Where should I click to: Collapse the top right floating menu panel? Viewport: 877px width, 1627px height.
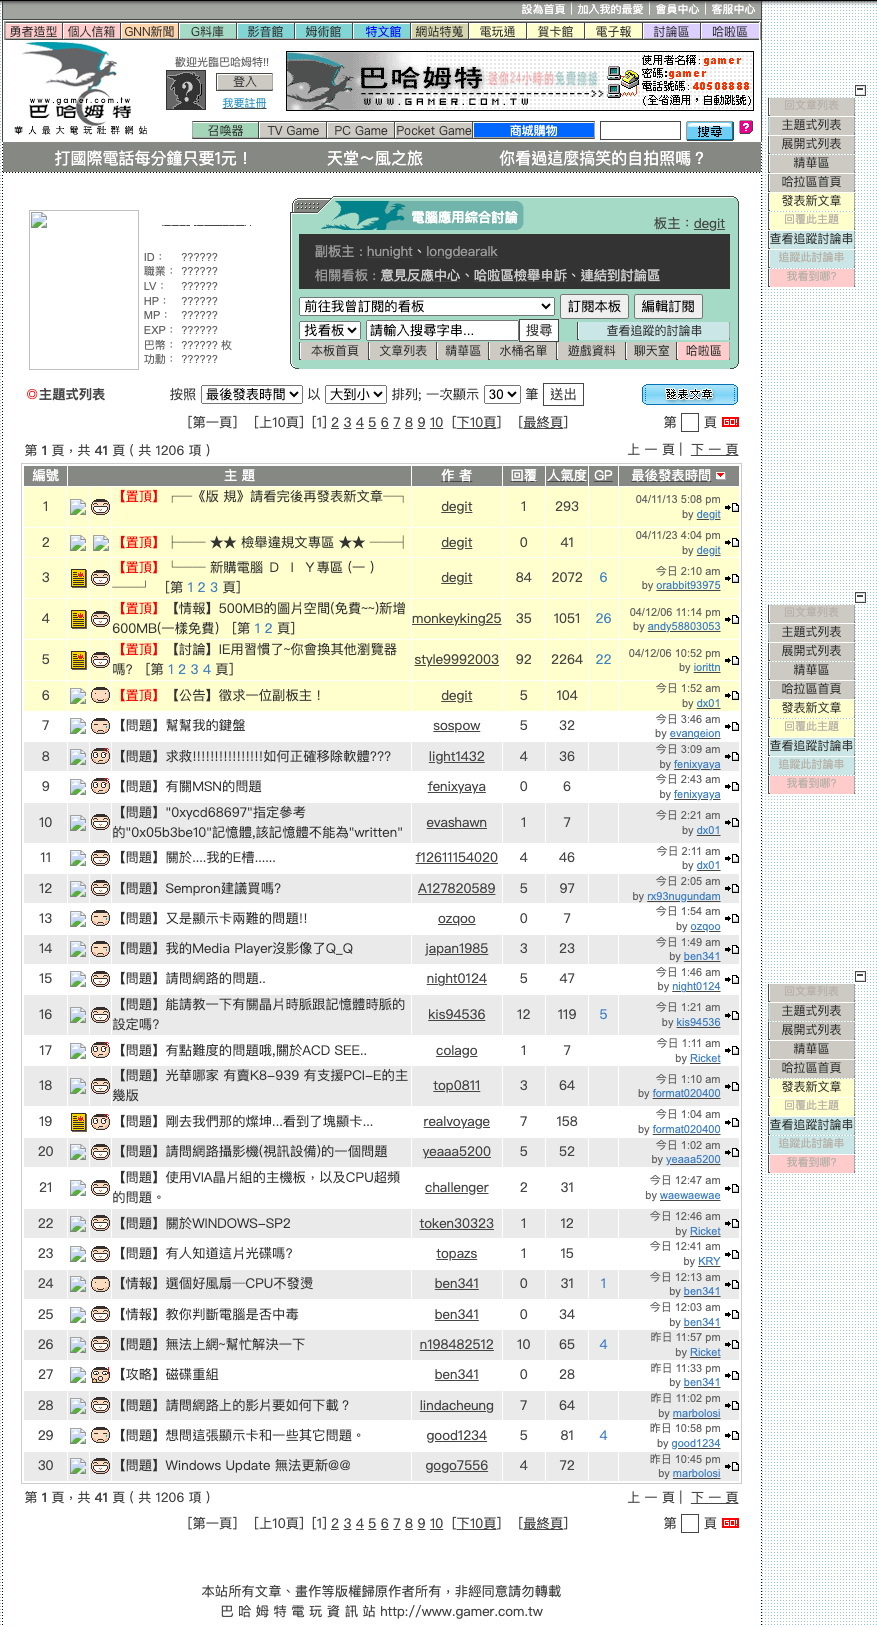click(860, 90)
